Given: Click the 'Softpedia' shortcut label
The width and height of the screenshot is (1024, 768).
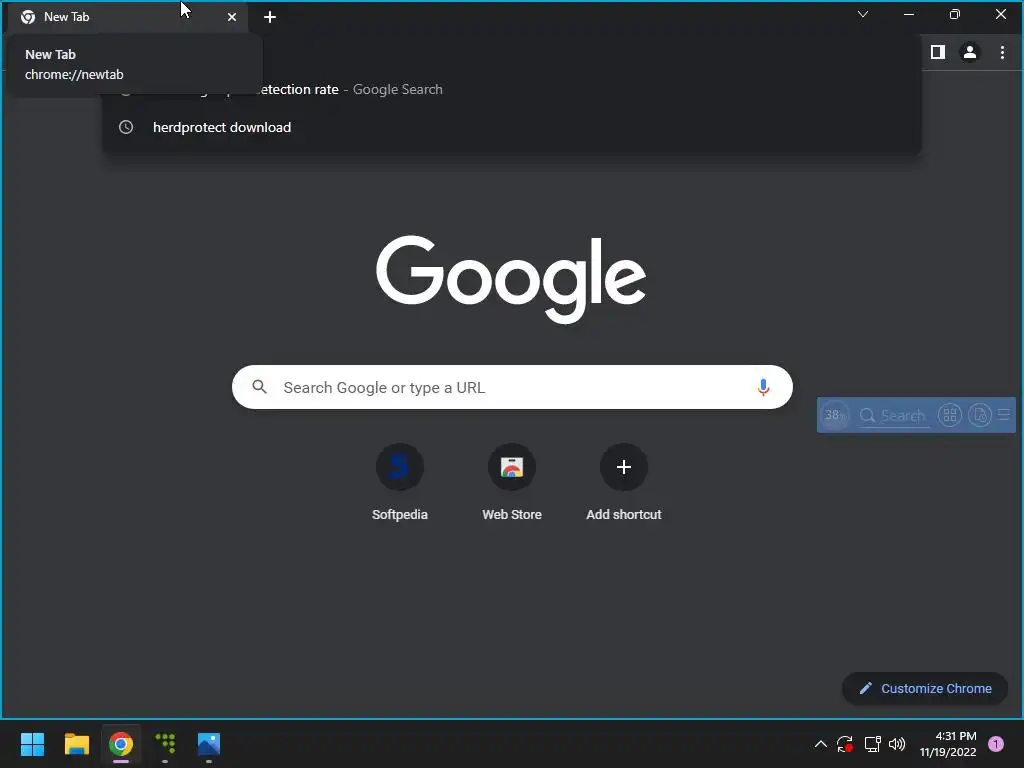Looking at the screenshot, I should [400, 515].
